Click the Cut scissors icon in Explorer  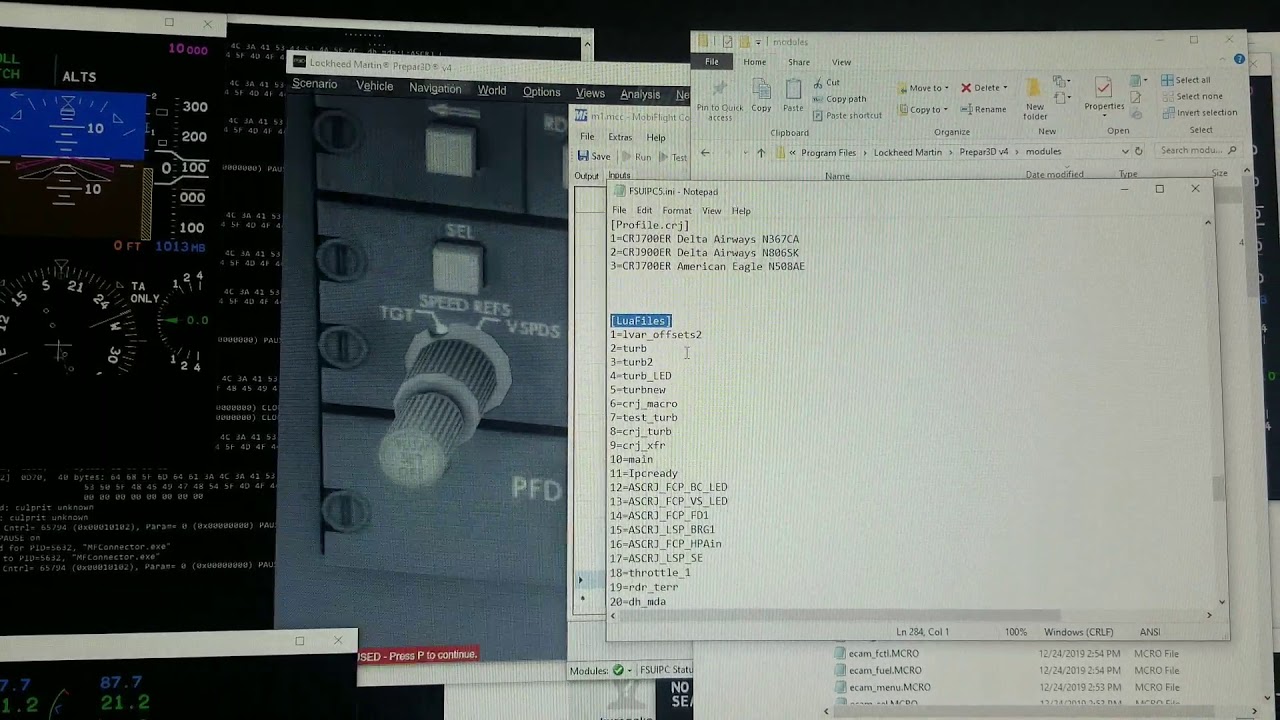point(818,83)
